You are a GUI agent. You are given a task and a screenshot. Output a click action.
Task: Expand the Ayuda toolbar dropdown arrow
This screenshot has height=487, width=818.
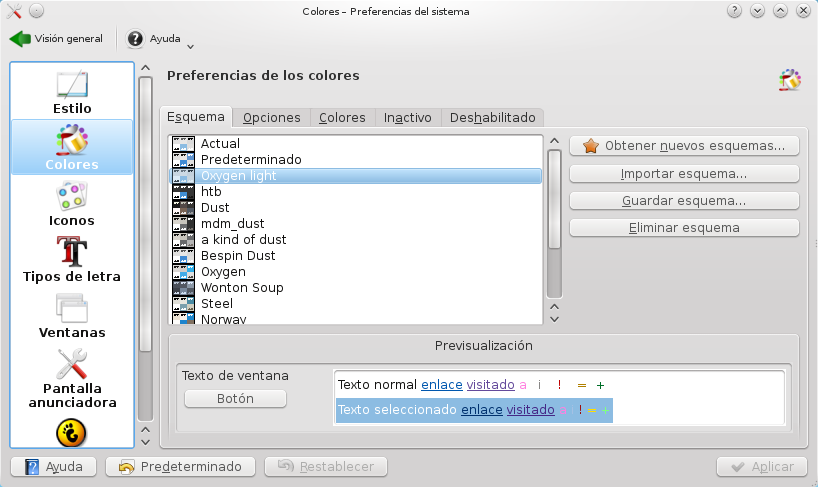[x=190, y=46]
